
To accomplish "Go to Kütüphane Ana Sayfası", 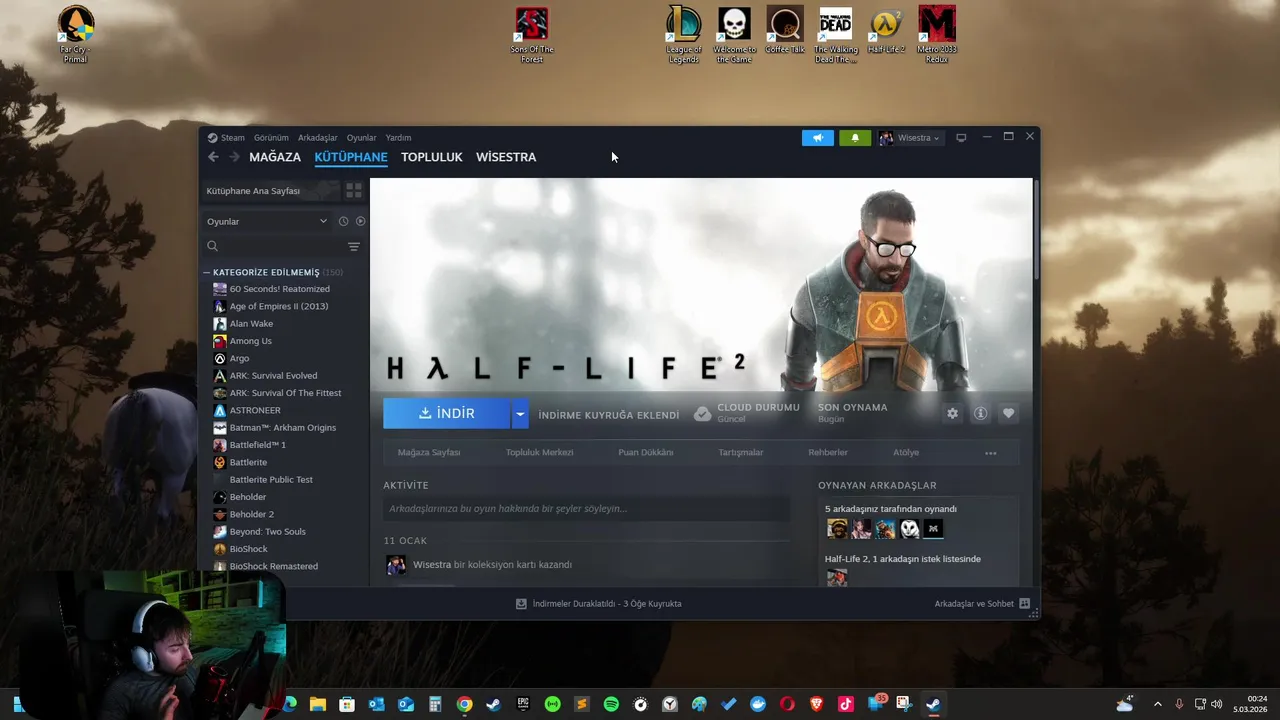I will pos(270,190).
